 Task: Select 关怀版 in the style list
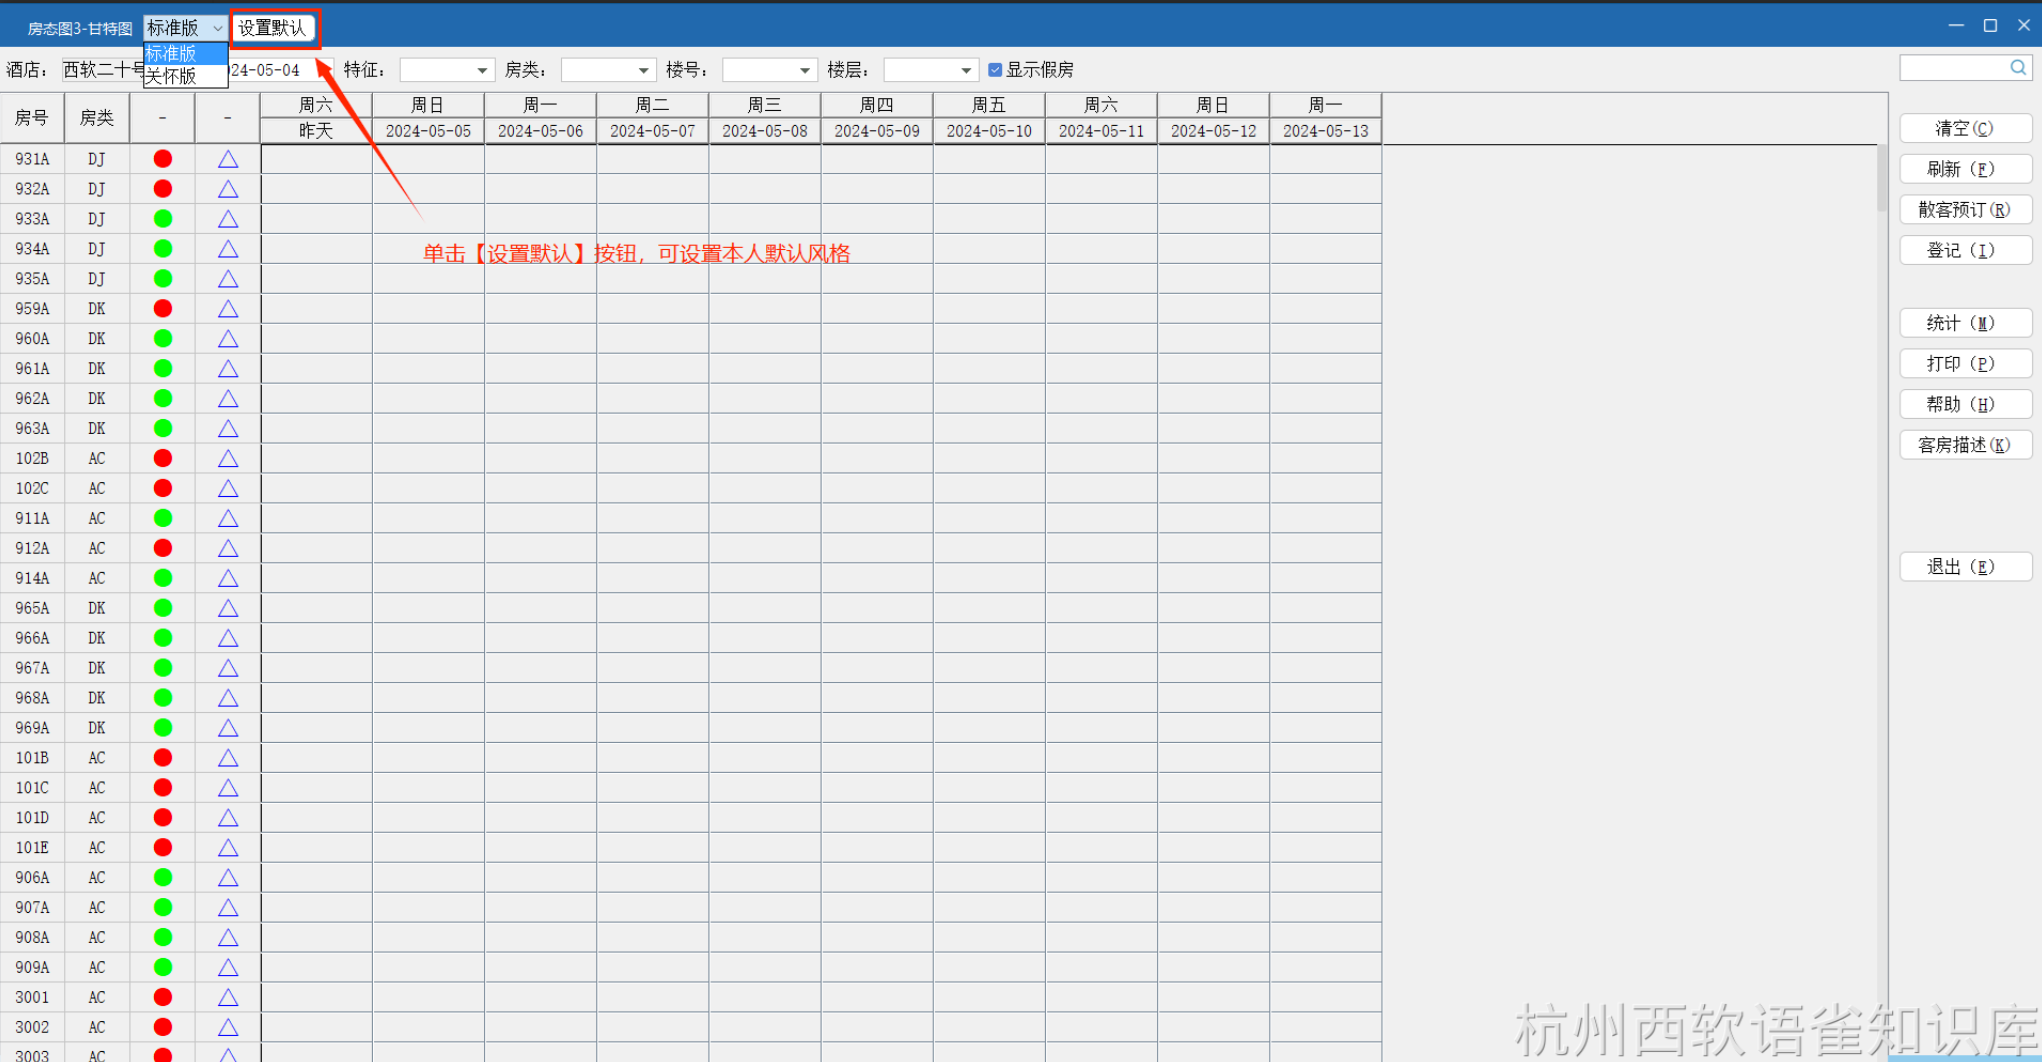coord(186,76)
